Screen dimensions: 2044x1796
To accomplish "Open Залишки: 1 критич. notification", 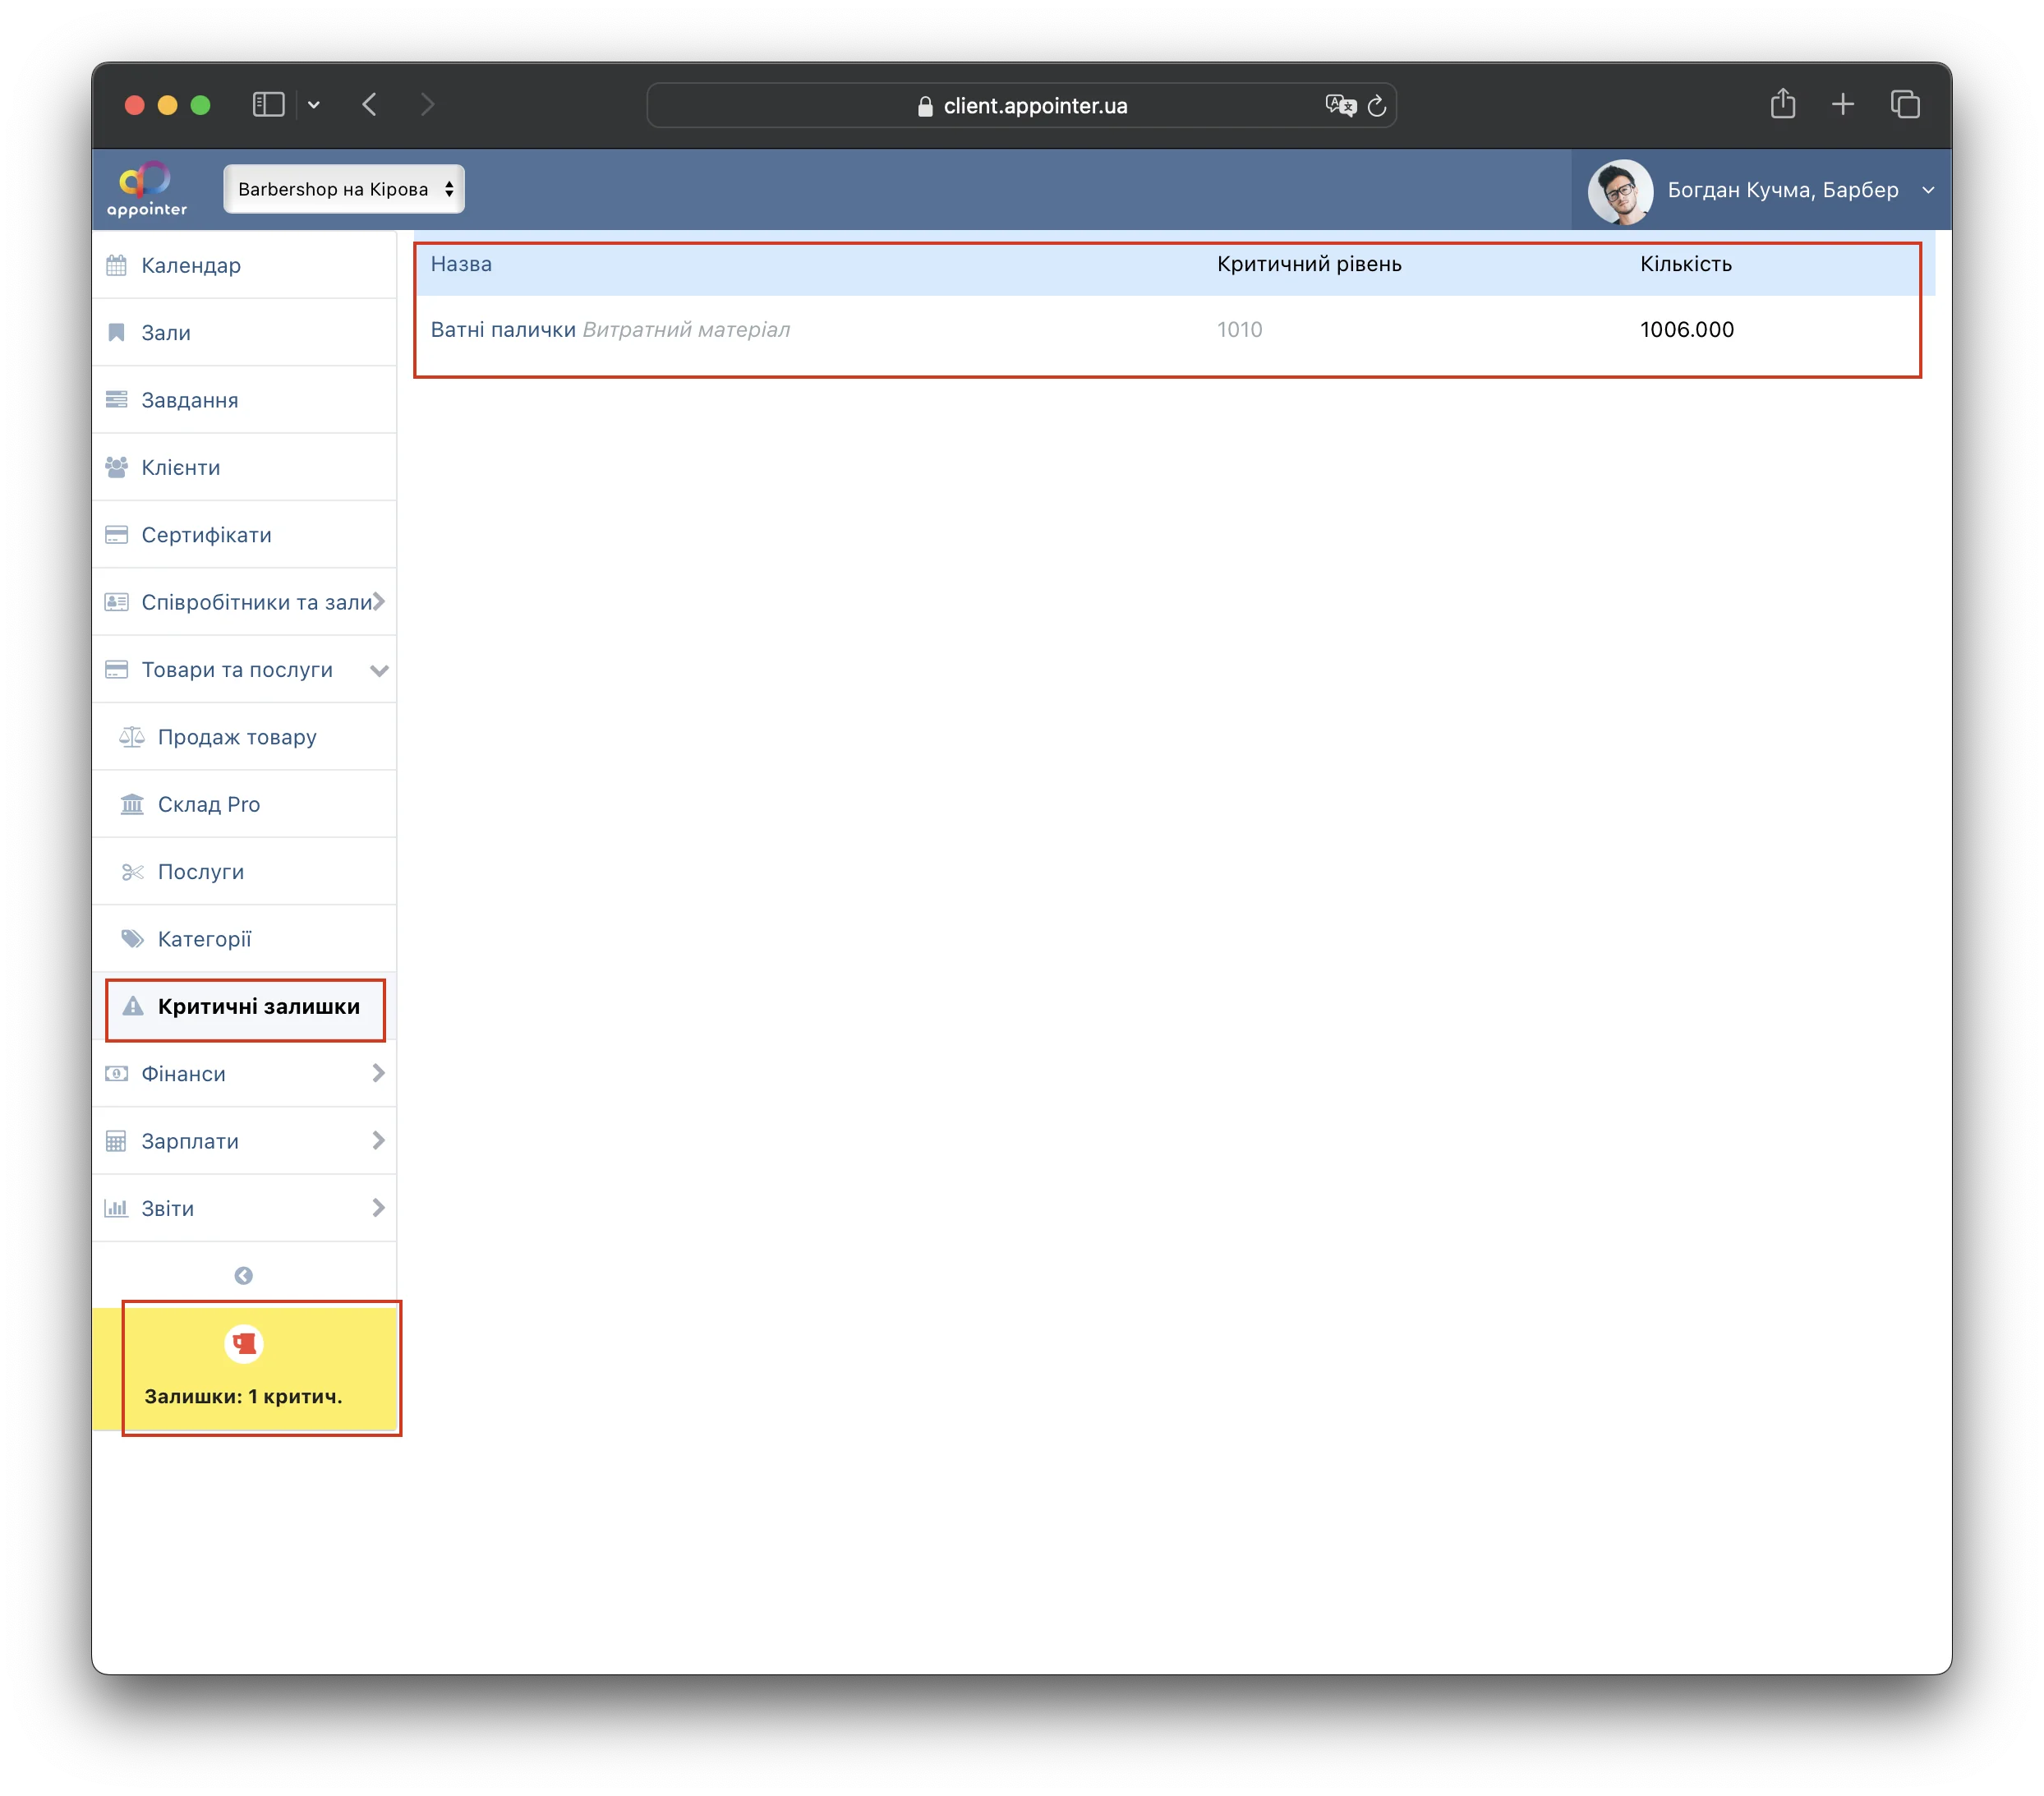I will [246, 1368].
